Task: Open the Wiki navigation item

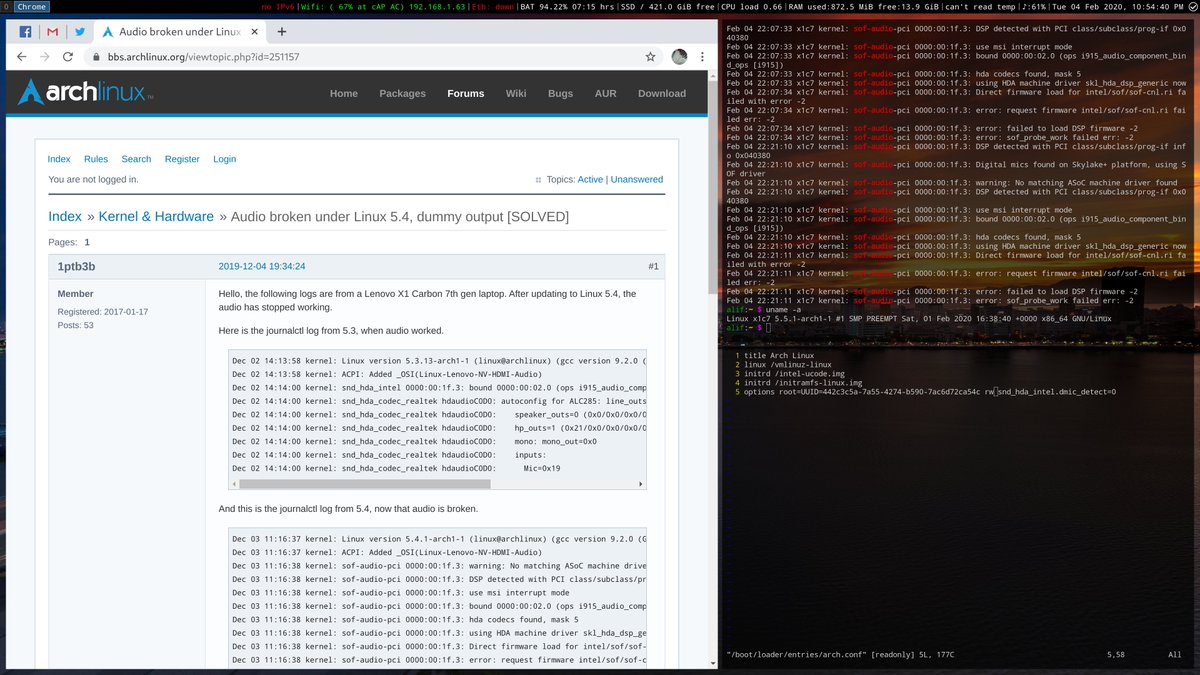Action: 516,93
